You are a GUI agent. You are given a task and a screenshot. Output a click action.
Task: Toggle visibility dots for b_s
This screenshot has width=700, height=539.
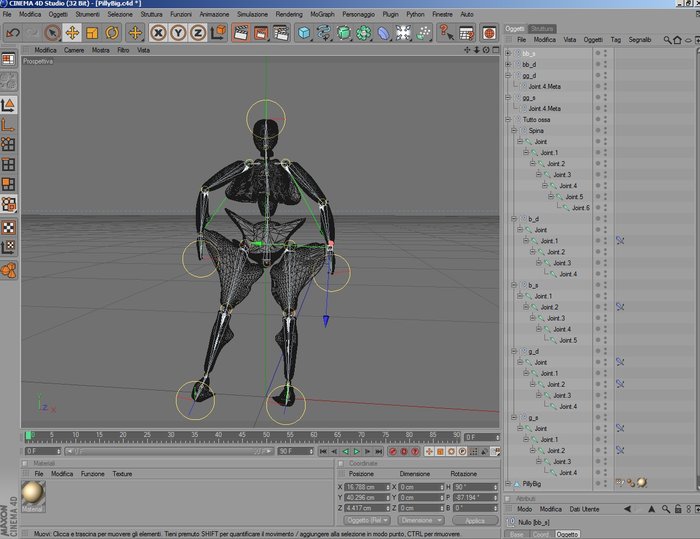click(x=605, y=285)
